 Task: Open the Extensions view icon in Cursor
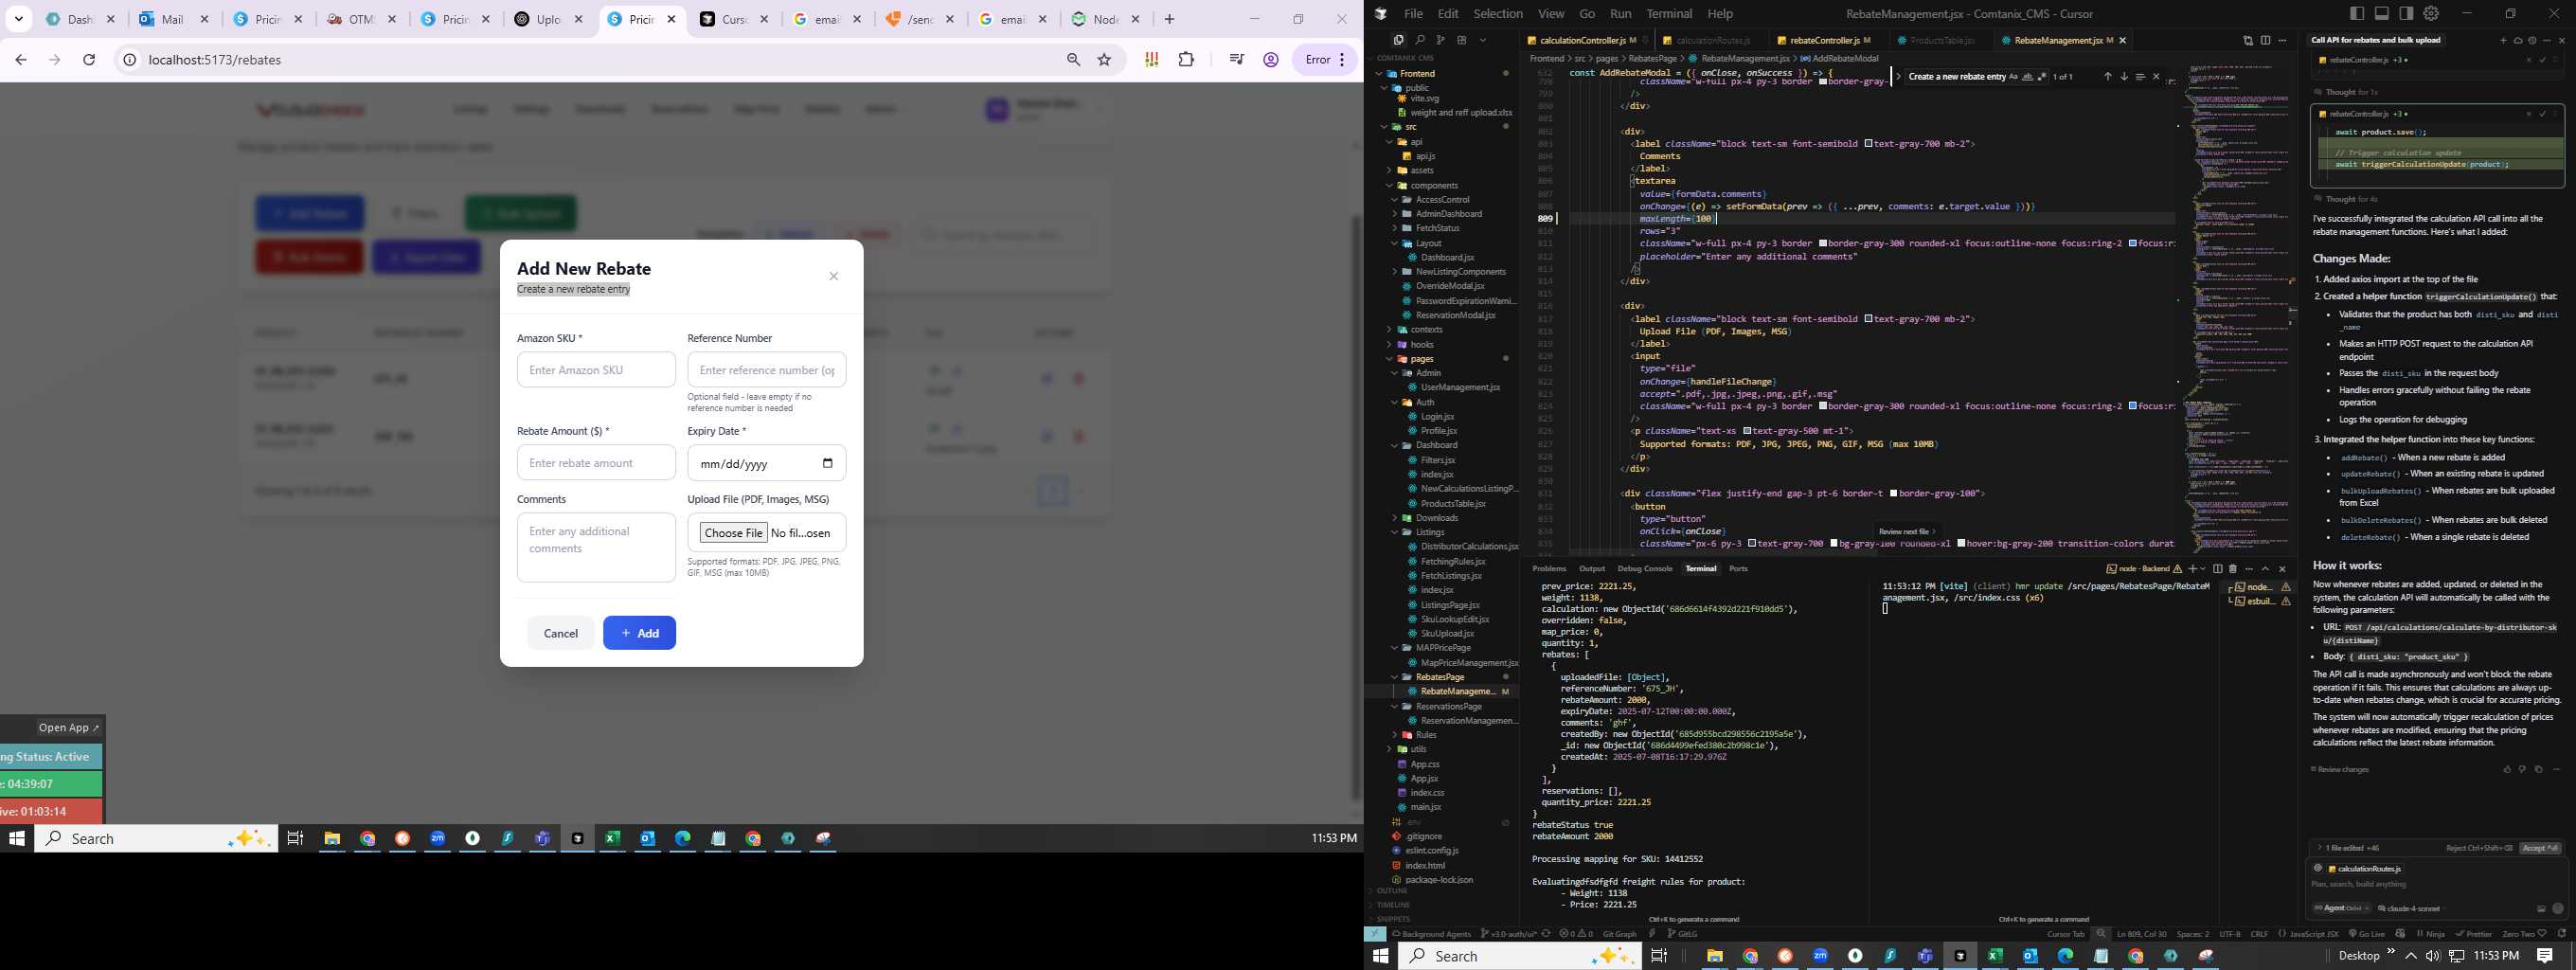1461,40
